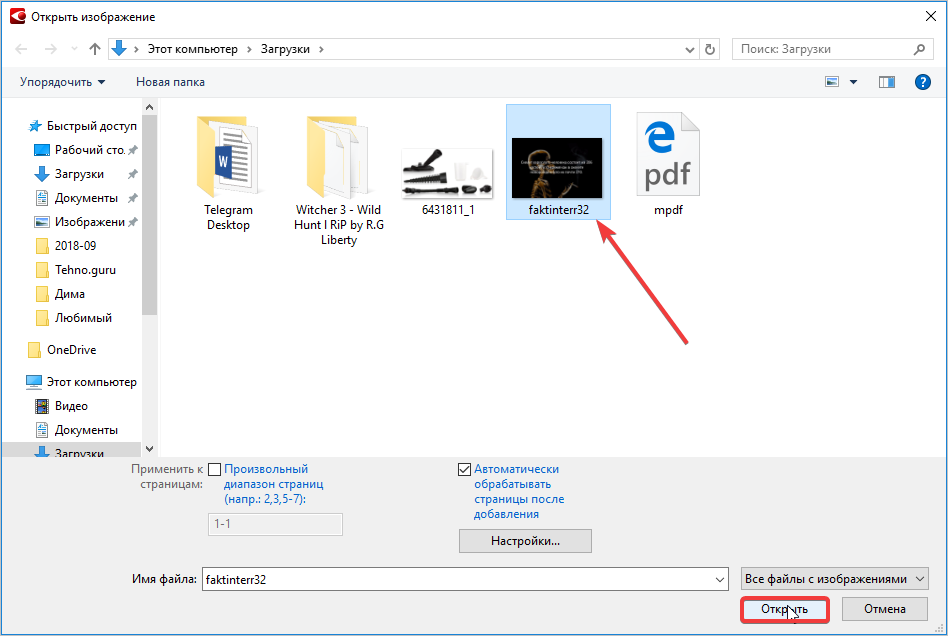
Task: Open the Telegram Desktop folder icon
Action: (x=228, y=158)
